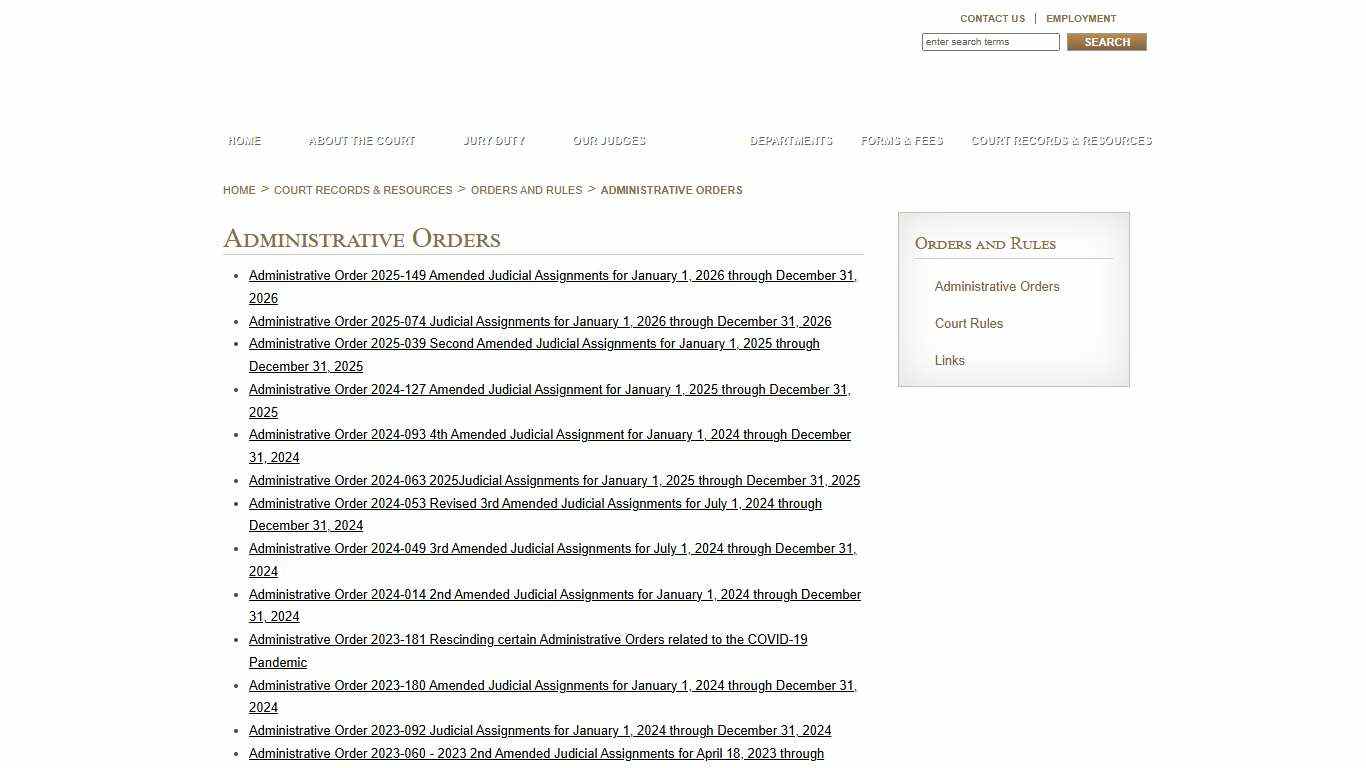This screenshot has width=1366, height=768.
Task: Open the CONTACT US page
Action: [x=991, y=18]
